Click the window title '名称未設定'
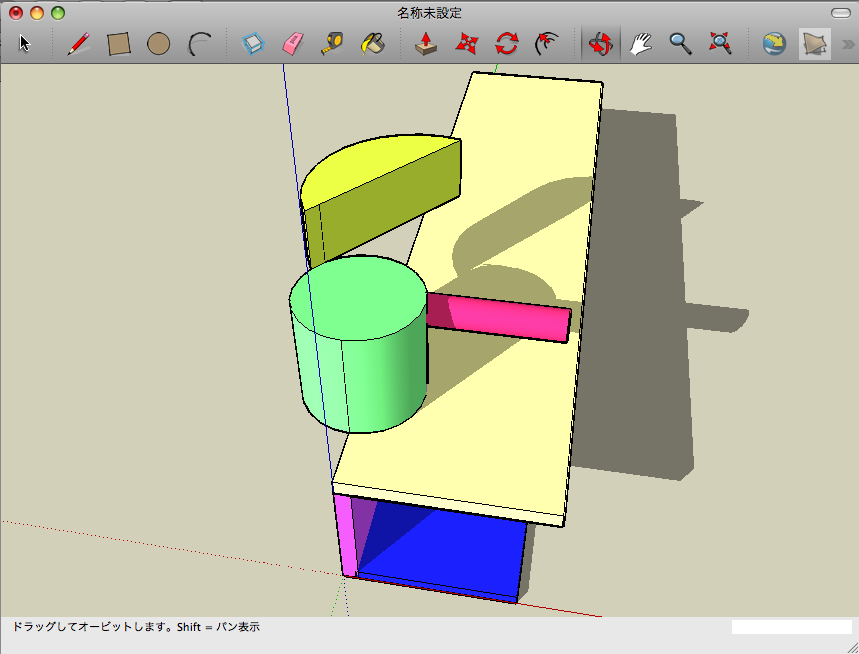859x654 pixels. click(x=430, y=13)
